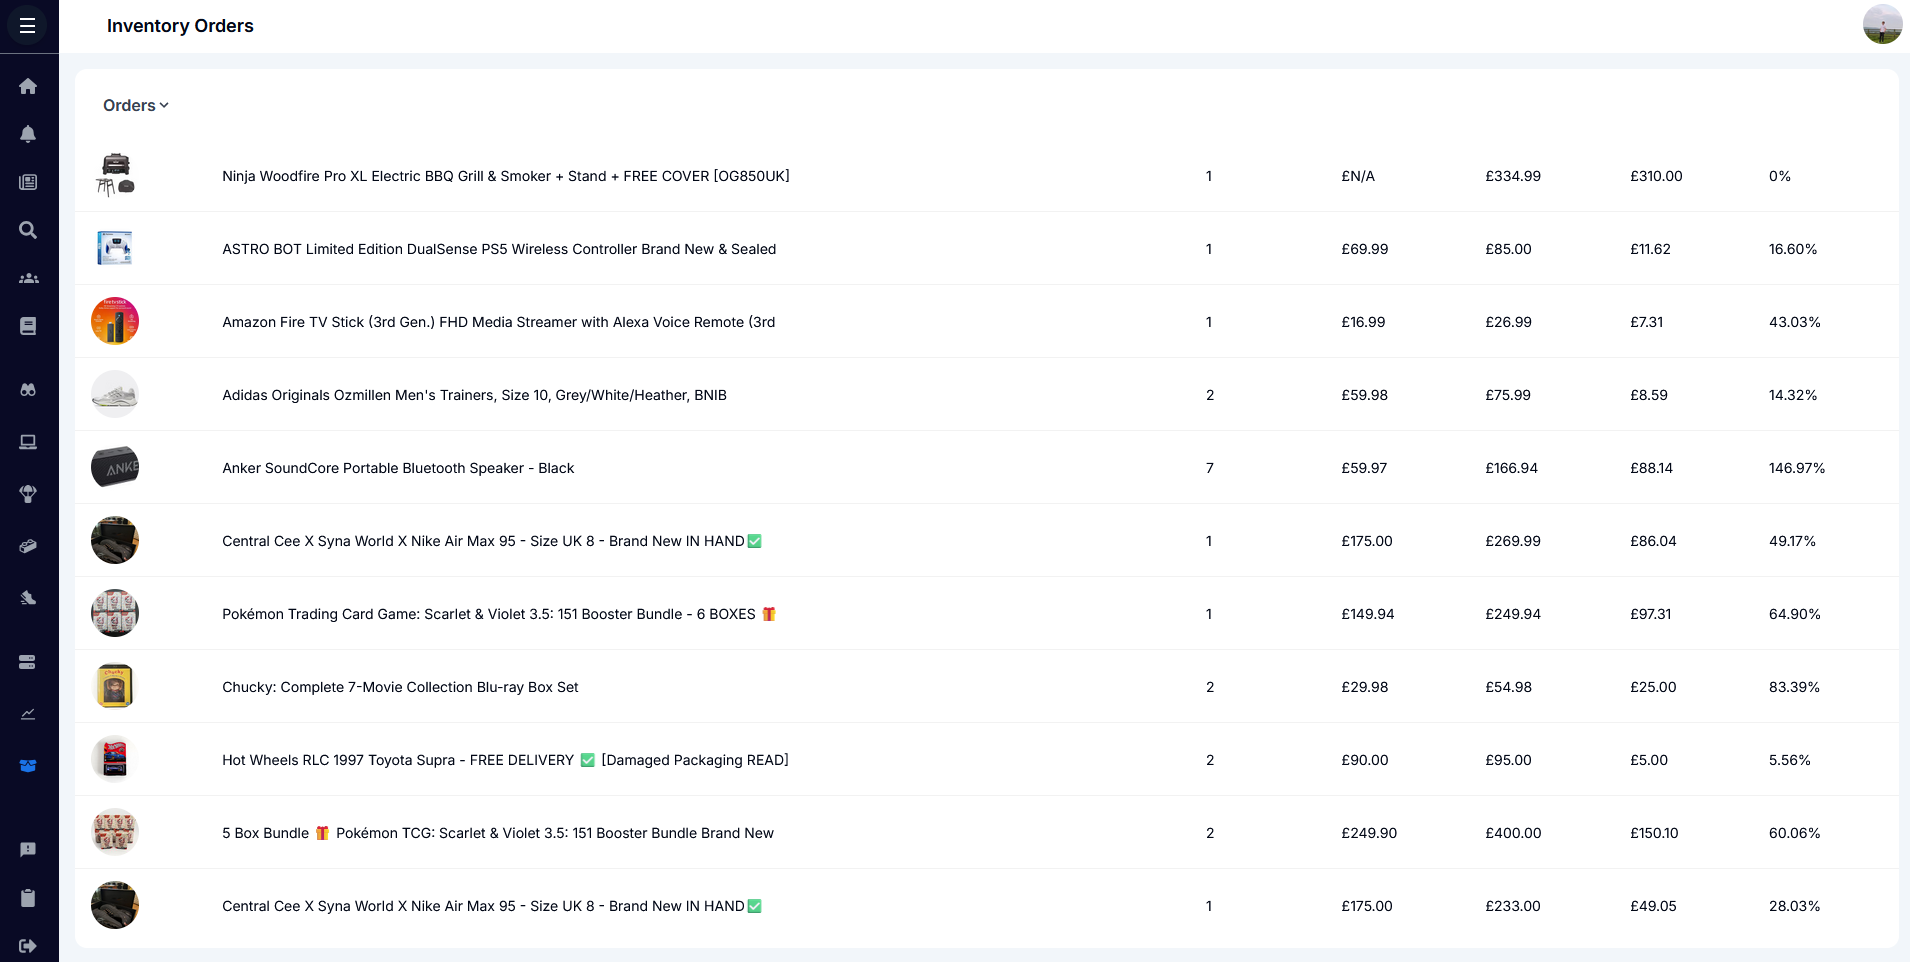Open the line chart sidebar icon
Screen dimensions: 1910x962
tap(28, 714)
